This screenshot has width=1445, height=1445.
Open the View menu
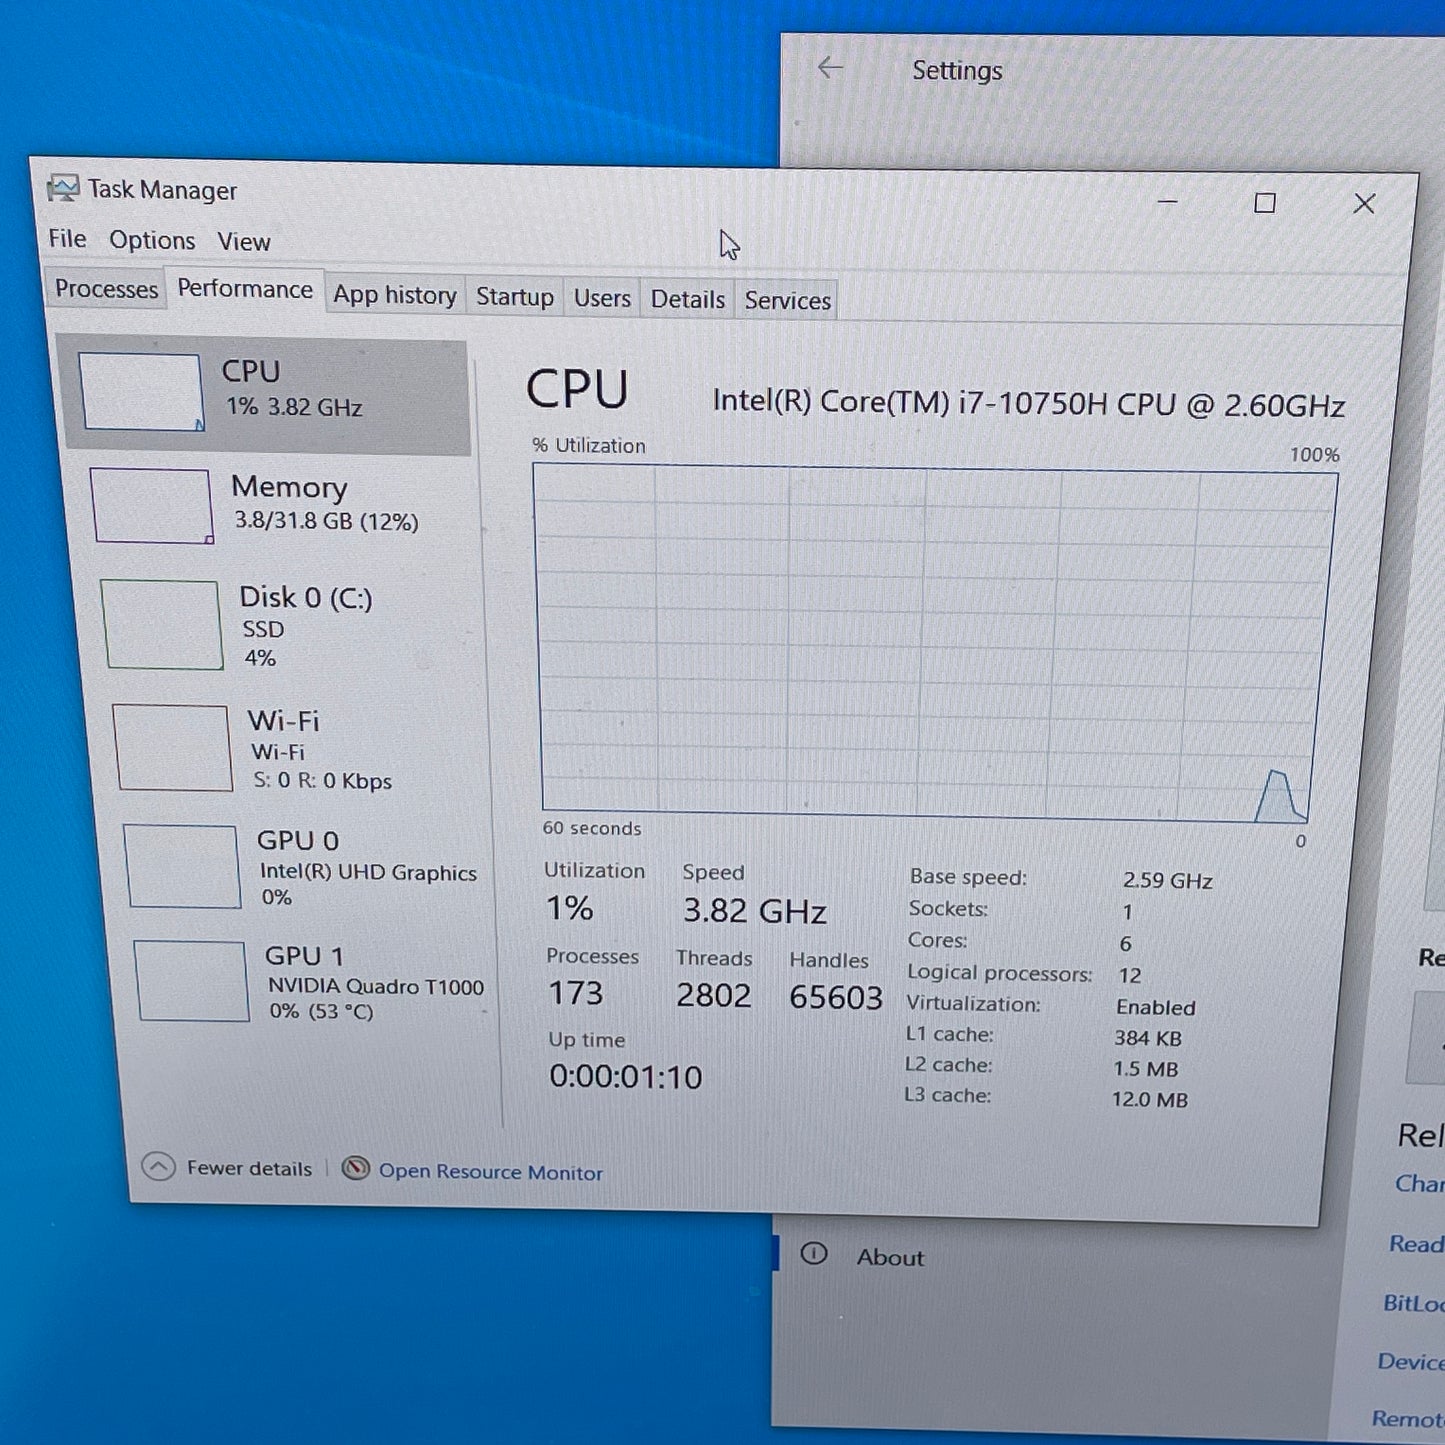243,241
